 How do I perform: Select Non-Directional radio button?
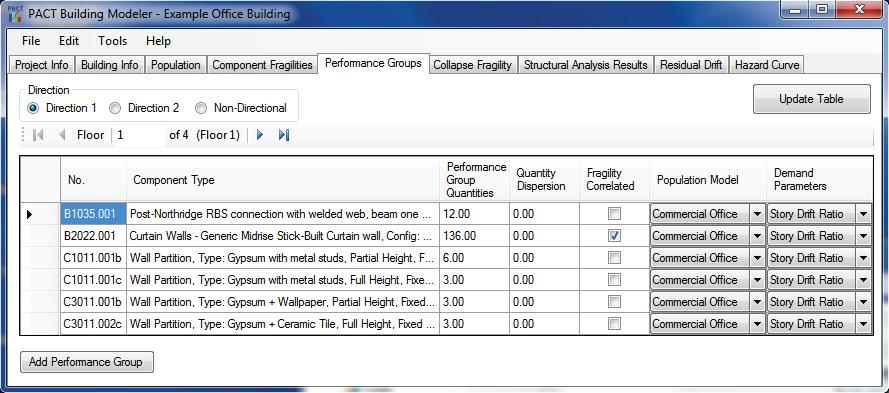[x=201, y=108]
